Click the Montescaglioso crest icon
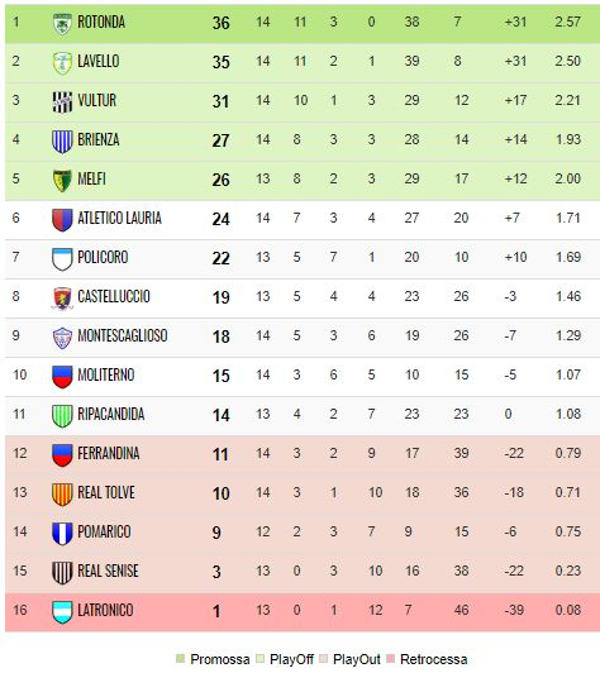 [62, 337]
